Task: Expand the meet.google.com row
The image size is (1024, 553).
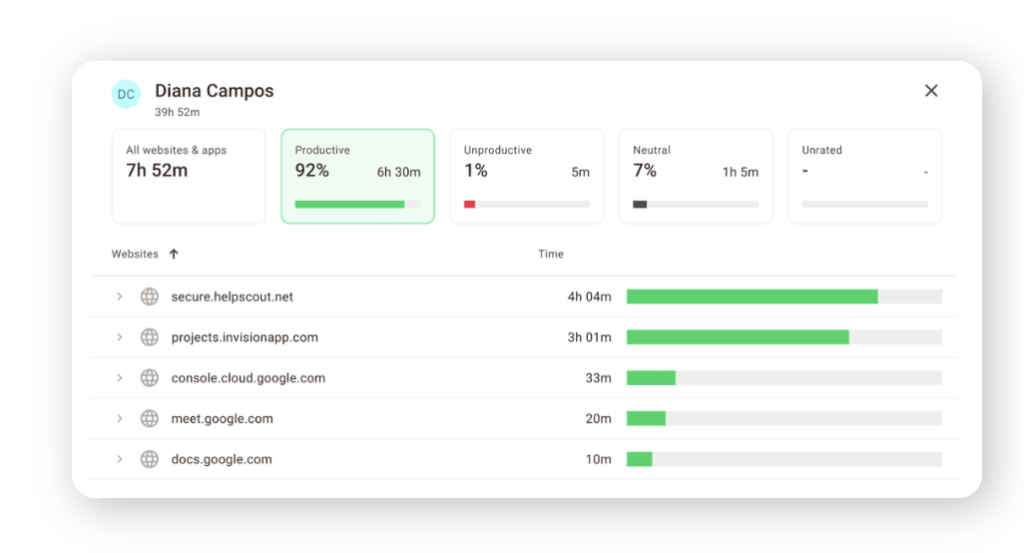Action: (x=120, y=418)
